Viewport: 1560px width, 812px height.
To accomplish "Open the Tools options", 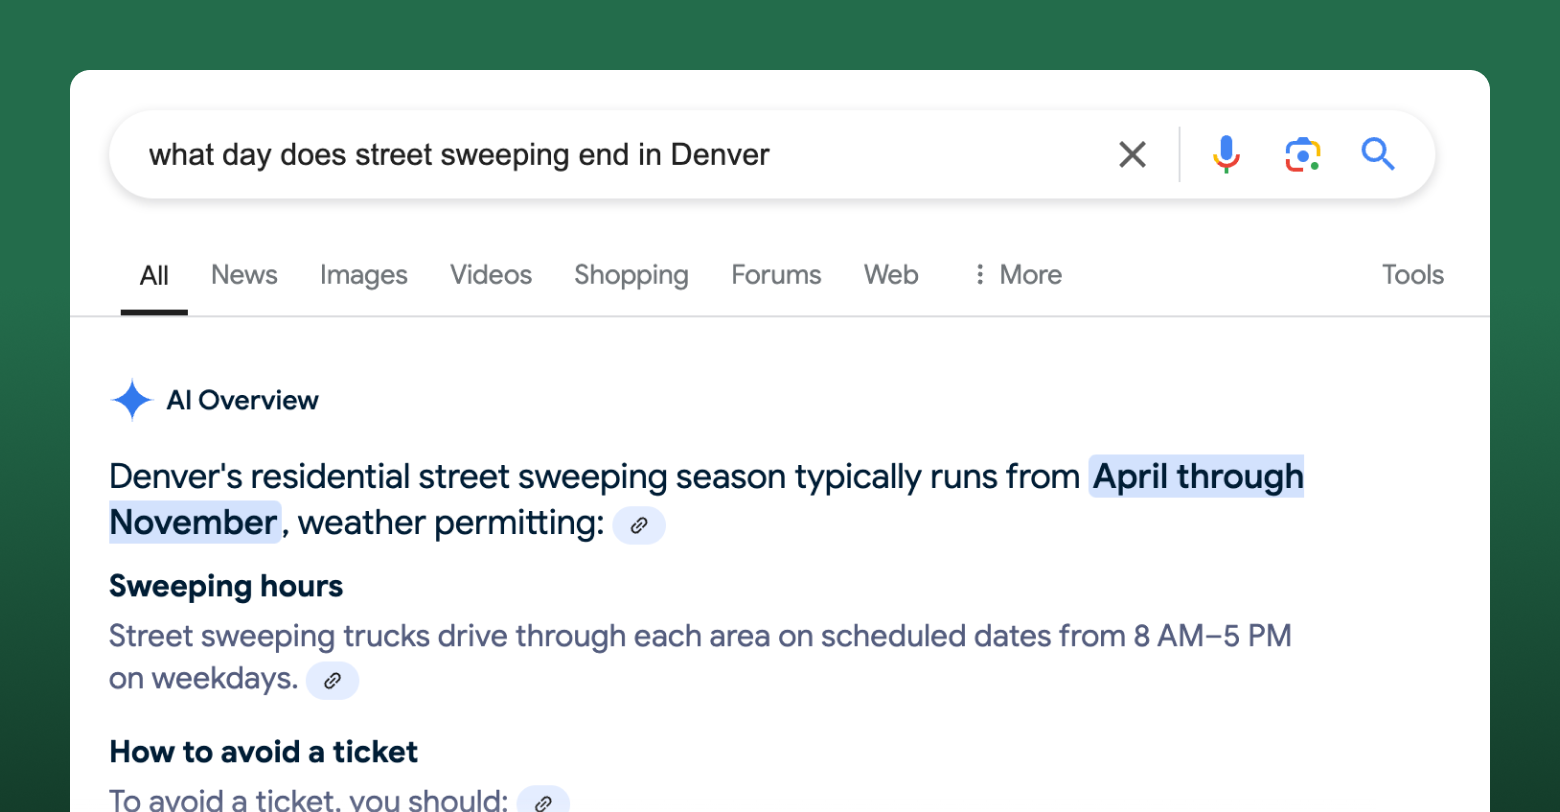I will (x=1412, y=274).
